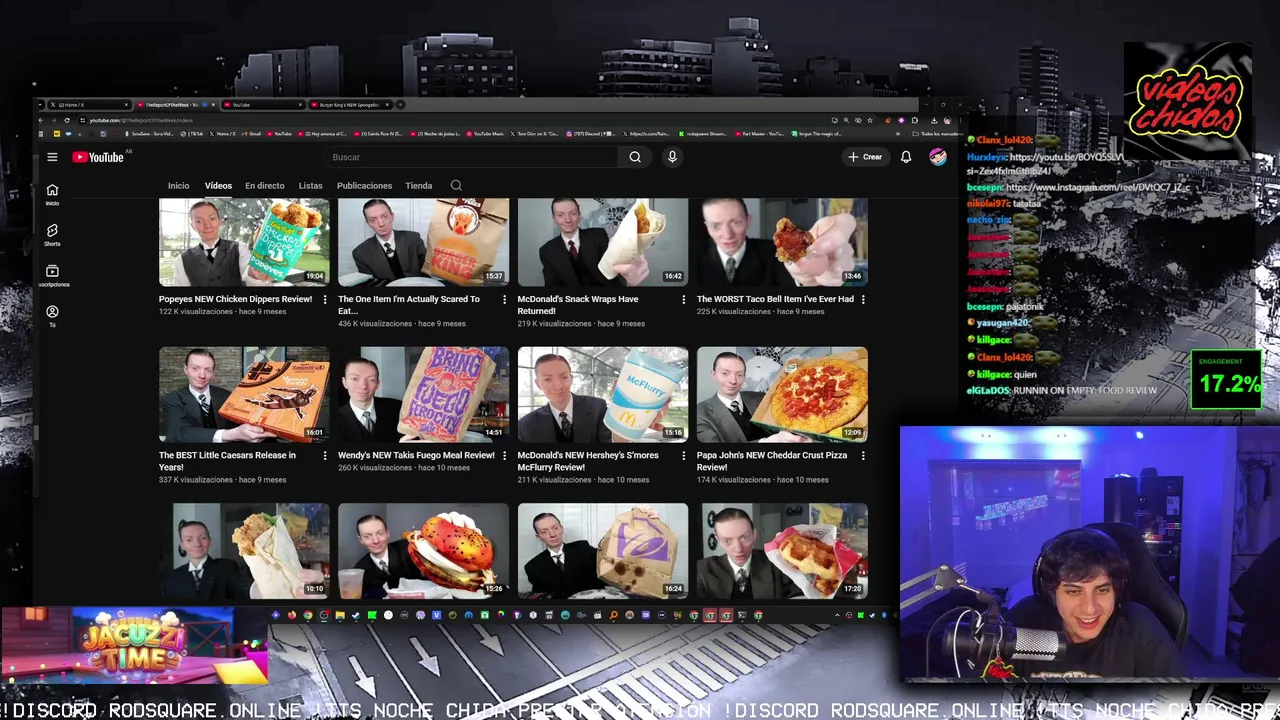Click the Crear button
Image resolution: width=1280 pixels, height=720 pixels.
pyautogui.click(x=866, y=157)
